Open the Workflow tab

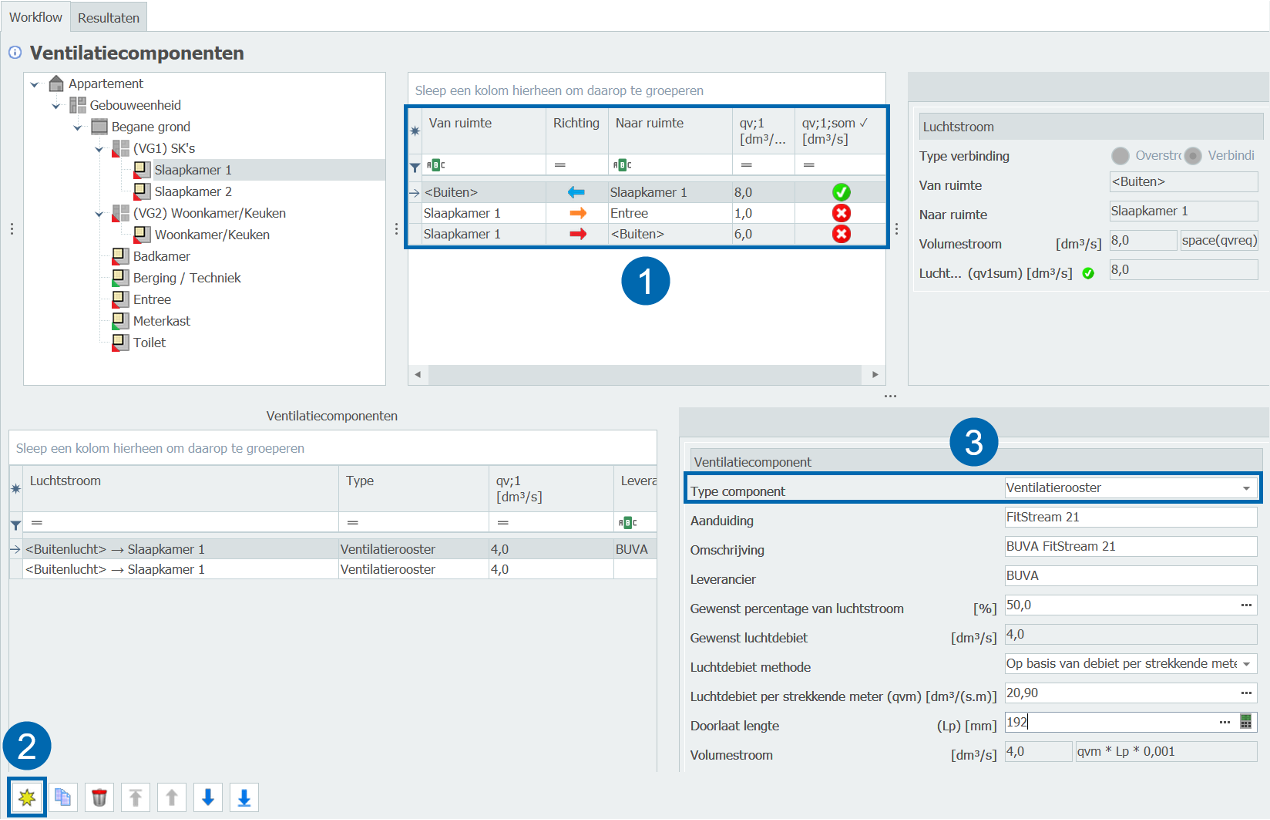point(36,17)
